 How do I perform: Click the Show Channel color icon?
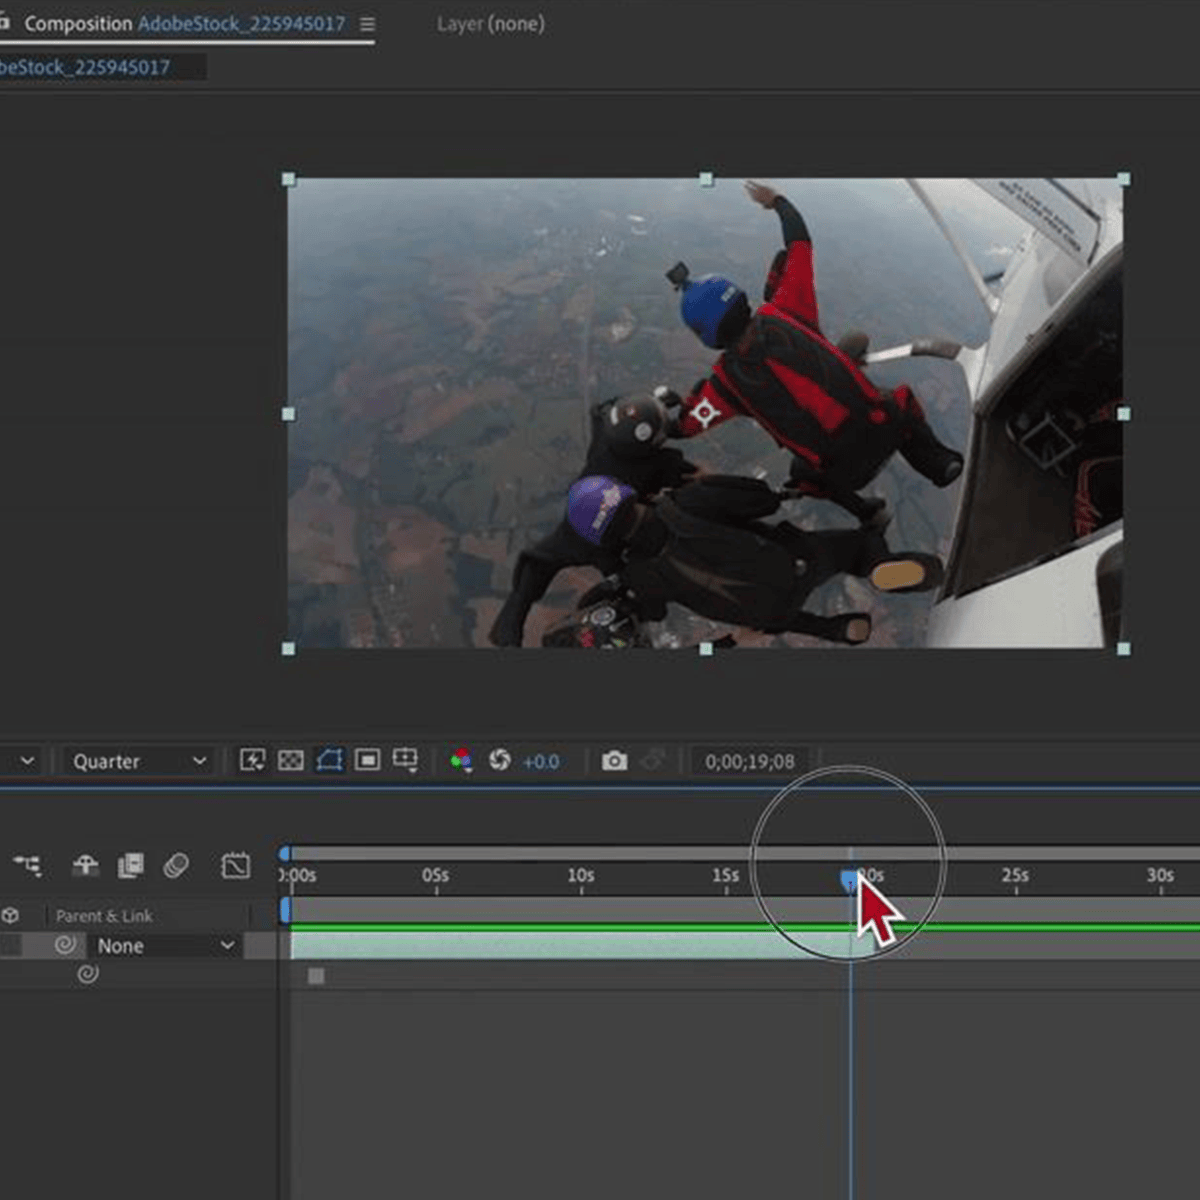(x=461, y=761)
